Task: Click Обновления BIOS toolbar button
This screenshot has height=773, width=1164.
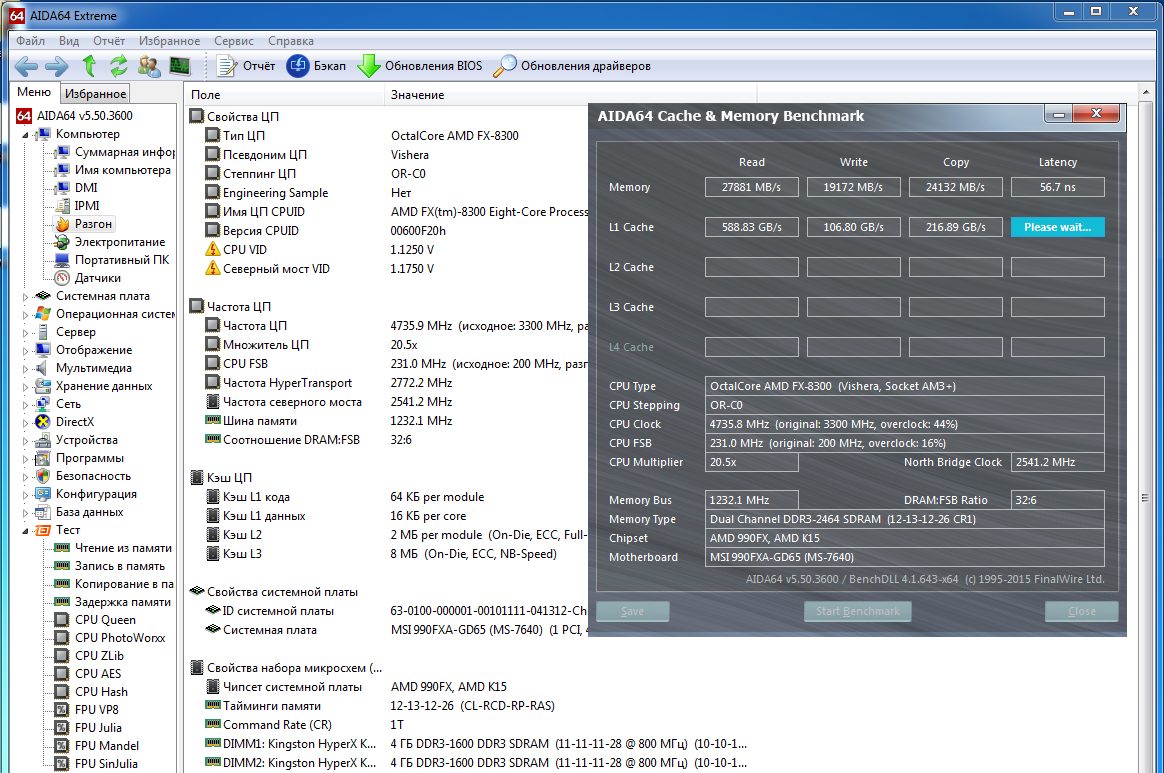Action: [420, 66]
